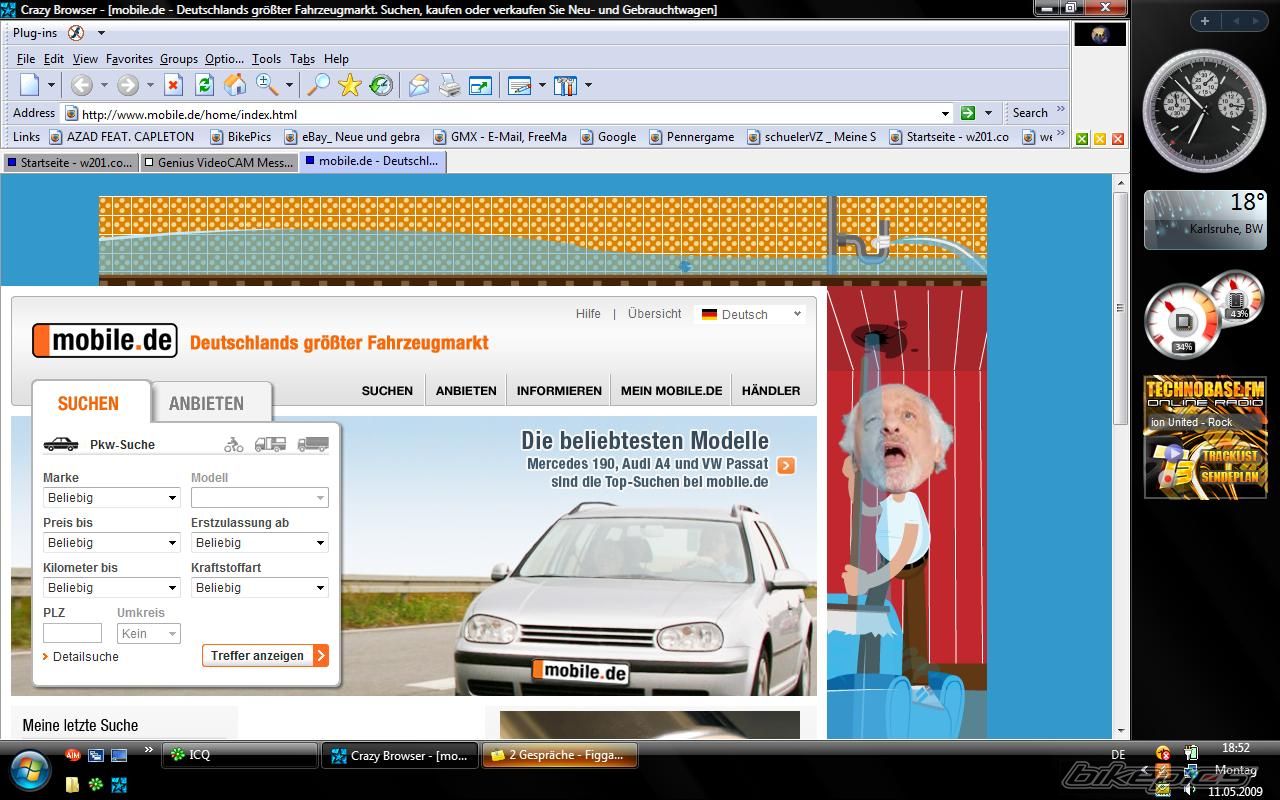Click the Plug-ins disabled circle icon
1280x800 pixels.
pos(76,33)
